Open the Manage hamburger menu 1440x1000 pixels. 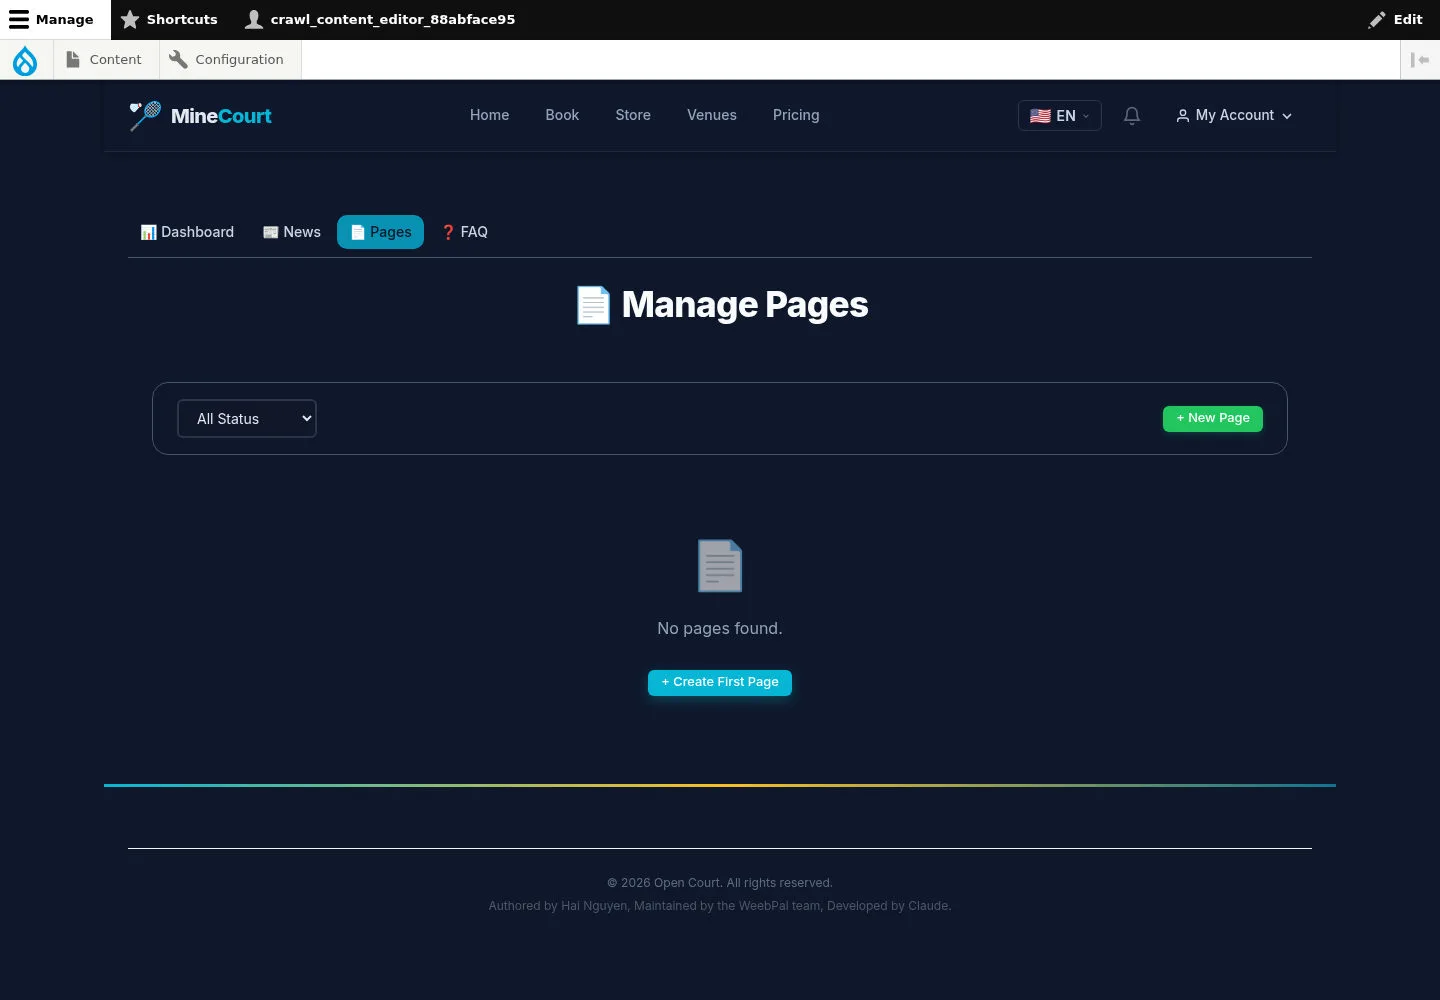[52, 20]
